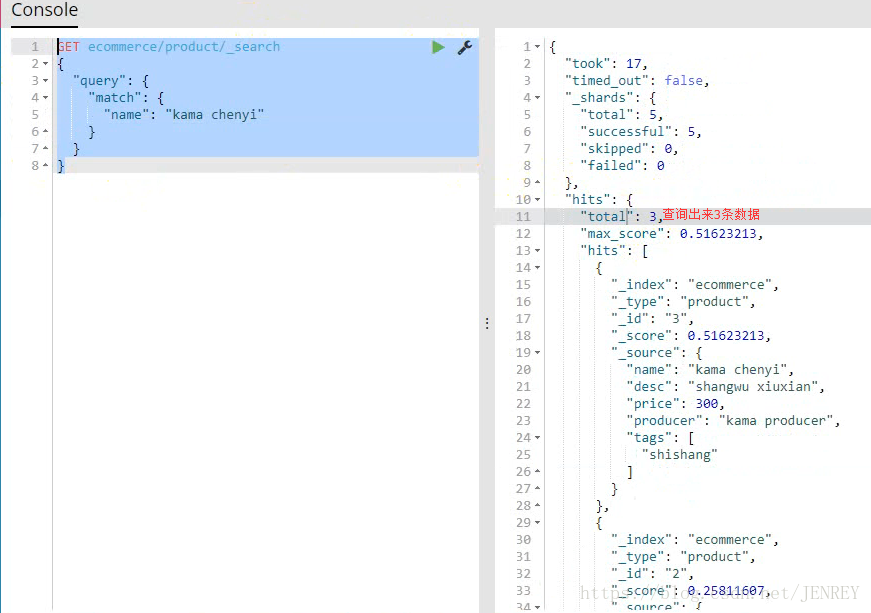The height and width of the screenshot is (613, 871).
Task: Click the "_score": 0.51623213 line
Action: [691, 336]
